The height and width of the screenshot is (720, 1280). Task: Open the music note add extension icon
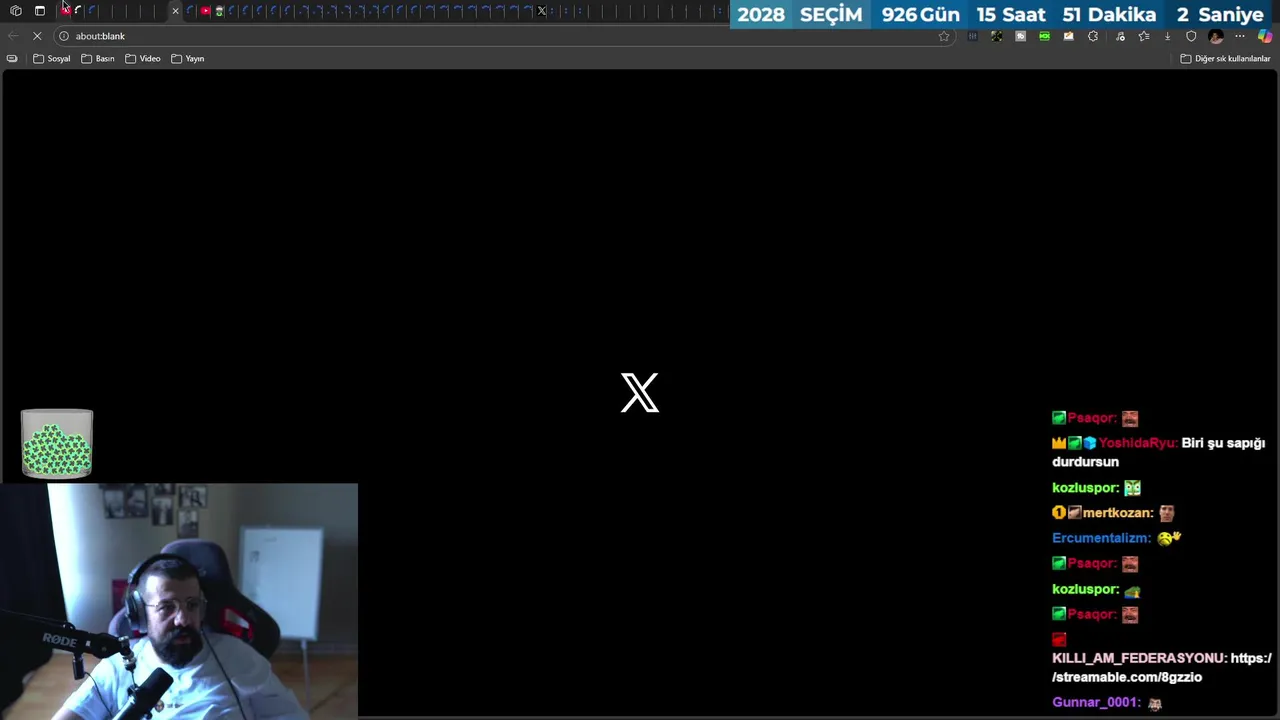tap(1118, 36)
